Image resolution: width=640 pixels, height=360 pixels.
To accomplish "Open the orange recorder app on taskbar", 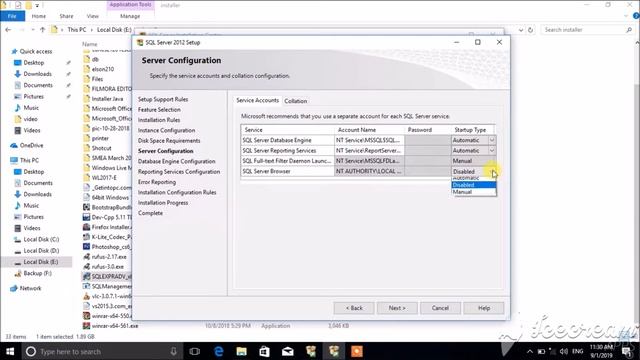I will (x=357, y=351).
